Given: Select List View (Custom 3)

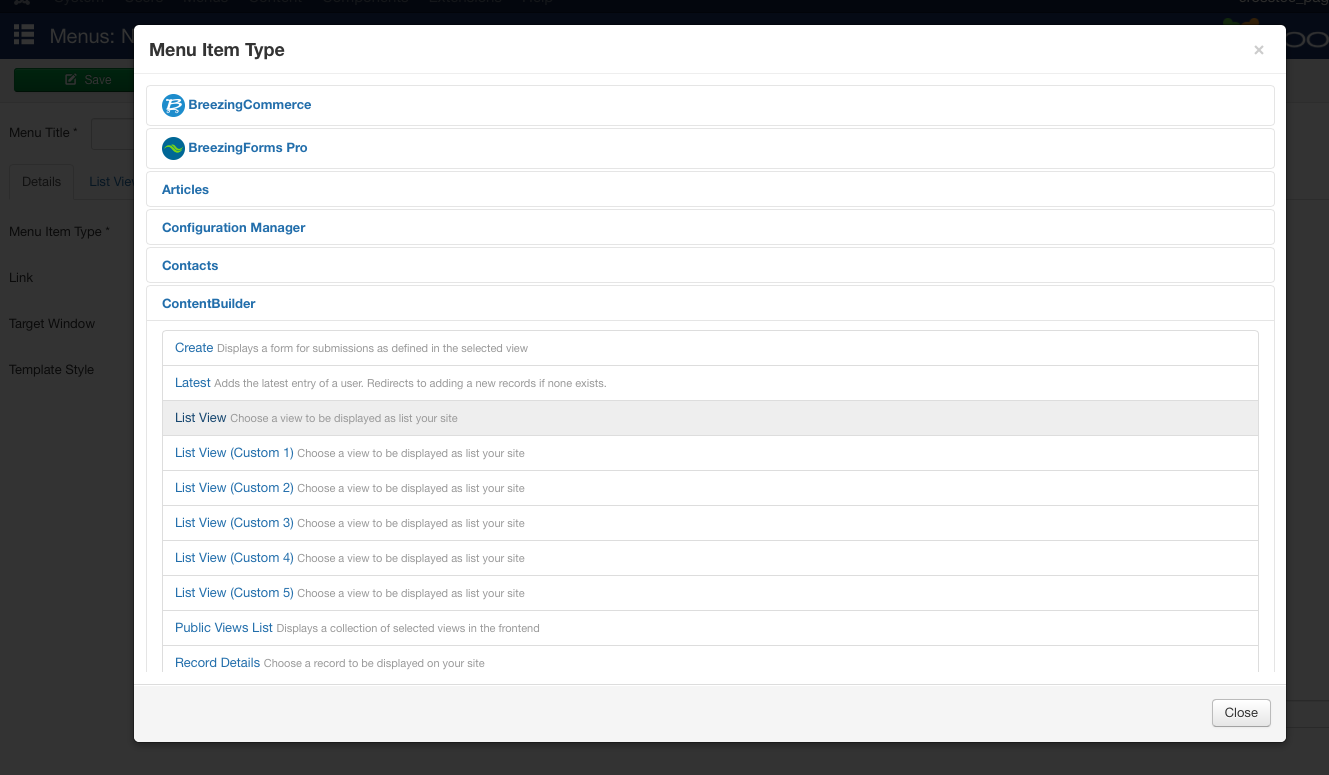Looking at the screenshot, I should click(710, 523).
